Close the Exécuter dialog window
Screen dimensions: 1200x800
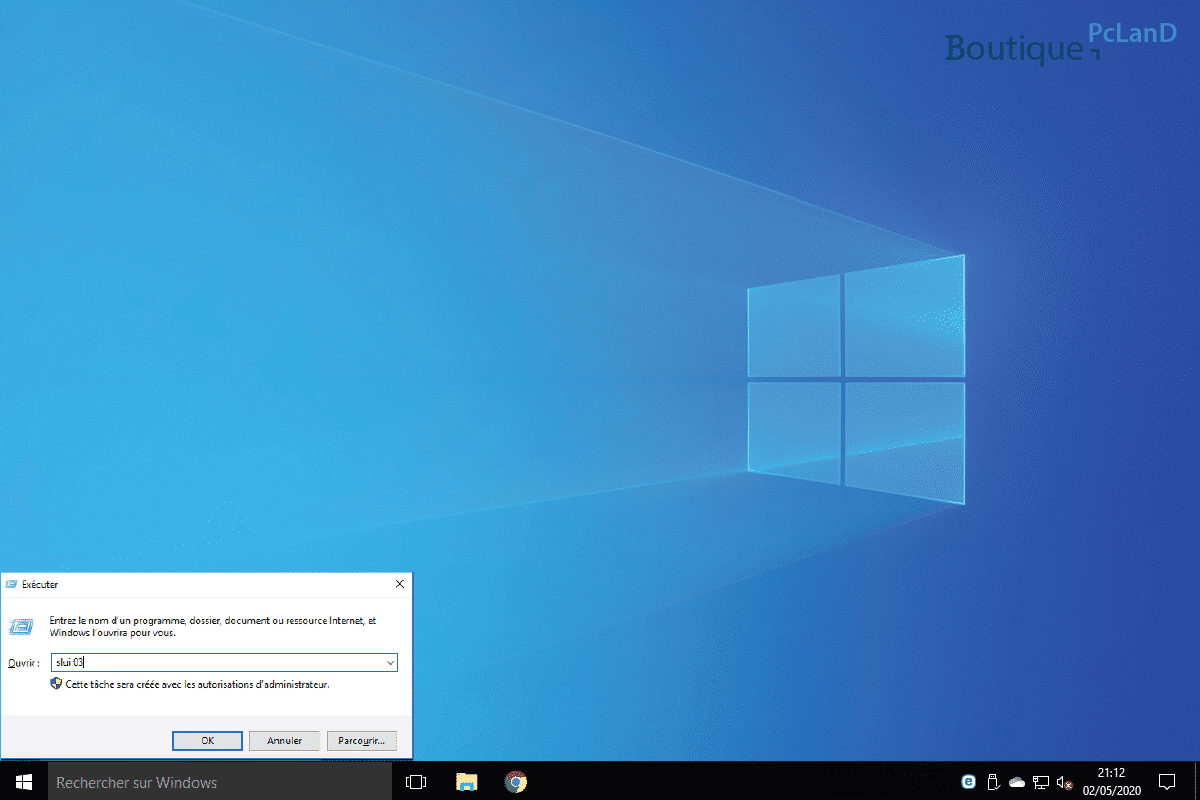(400, 584)
